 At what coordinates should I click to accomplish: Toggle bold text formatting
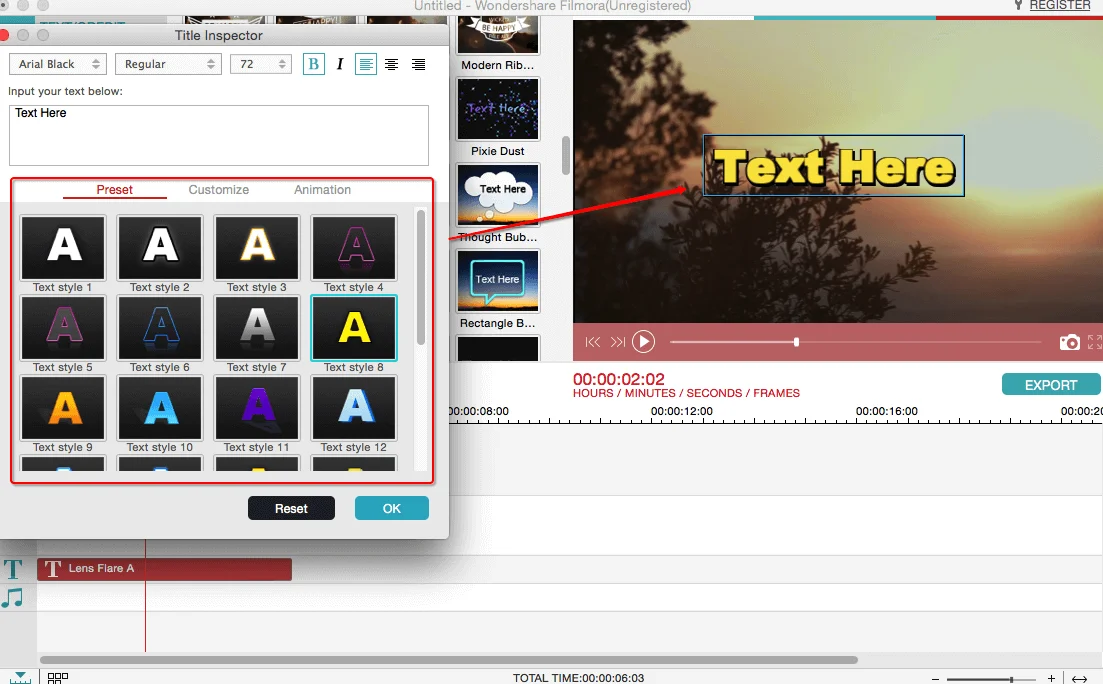pyautogui.click(x=314, y=64)
